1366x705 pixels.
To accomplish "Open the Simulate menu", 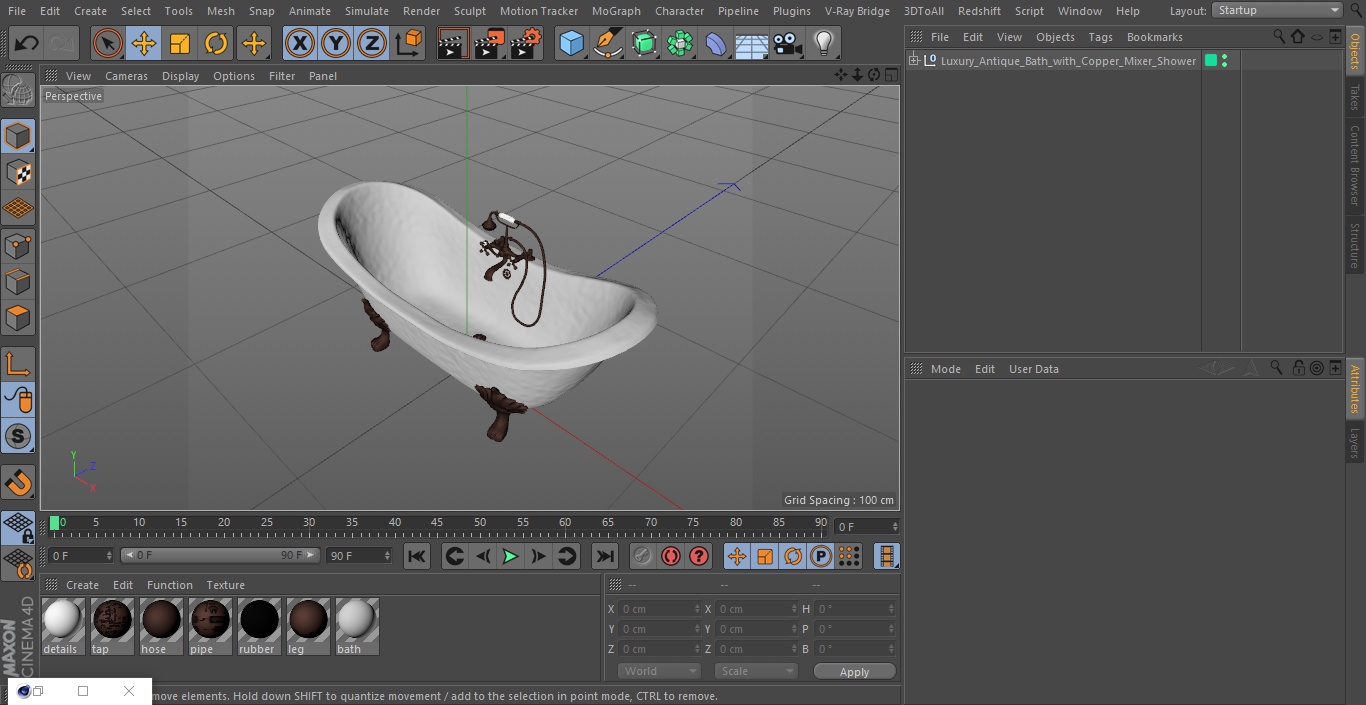I will (x=366, y=11).
